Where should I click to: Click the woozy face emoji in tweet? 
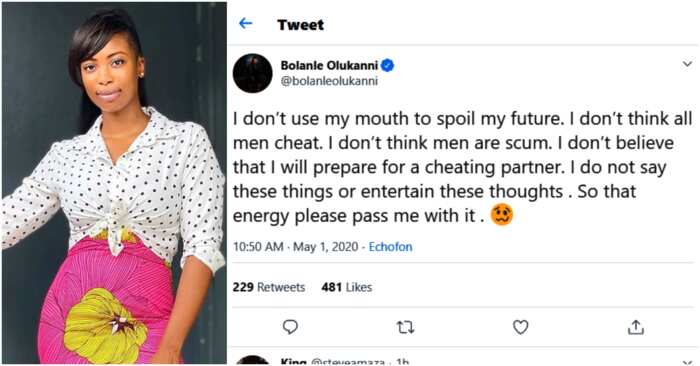502,215
